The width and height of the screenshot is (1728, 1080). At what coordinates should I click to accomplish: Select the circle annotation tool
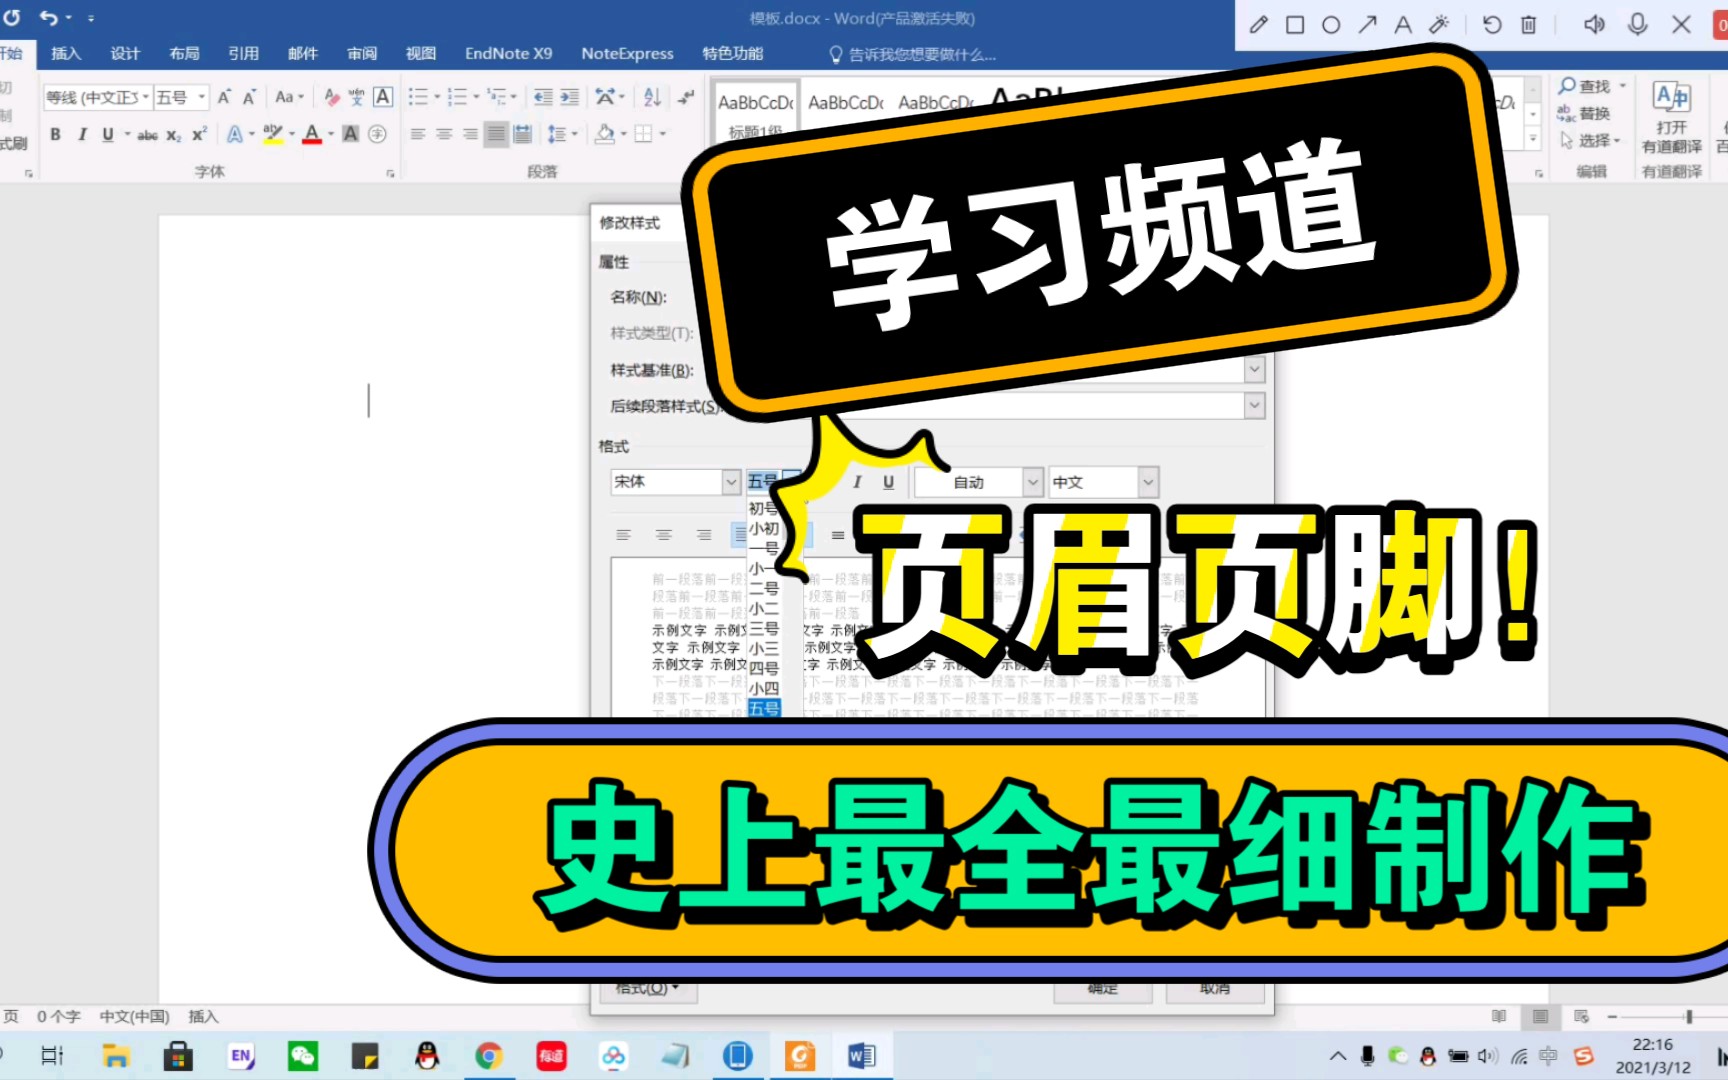tap(1331, 25)
